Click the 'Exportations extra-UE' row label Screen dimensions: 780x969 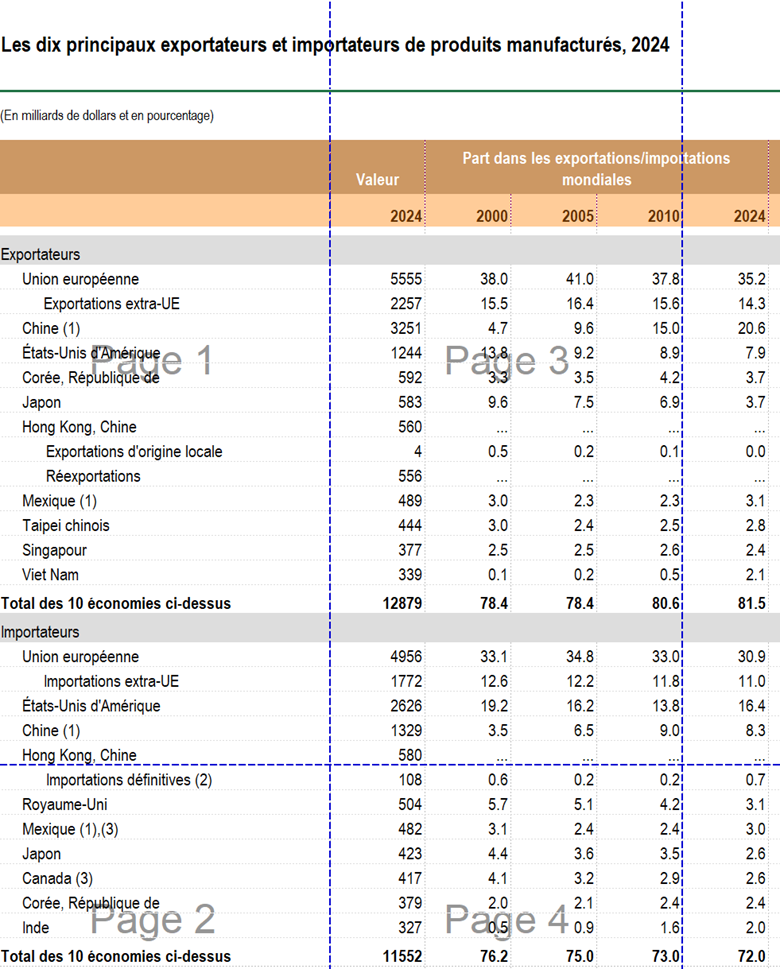[x=112, y=304]
